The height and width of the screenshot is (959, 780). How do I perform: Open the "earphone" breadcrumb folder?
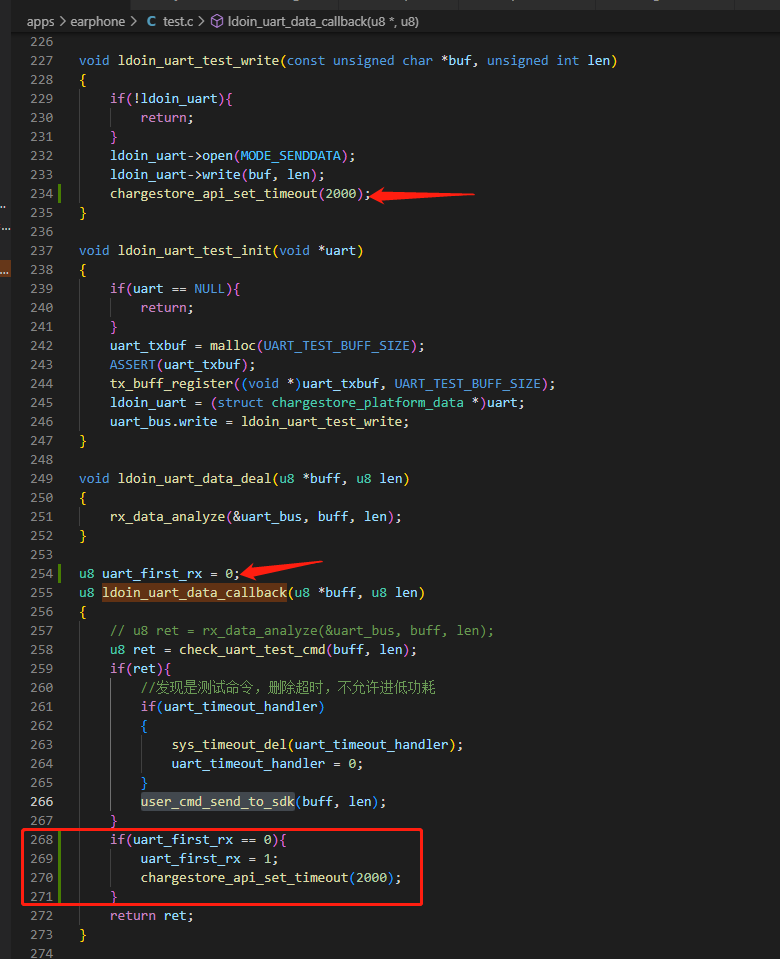coord(97,21)
